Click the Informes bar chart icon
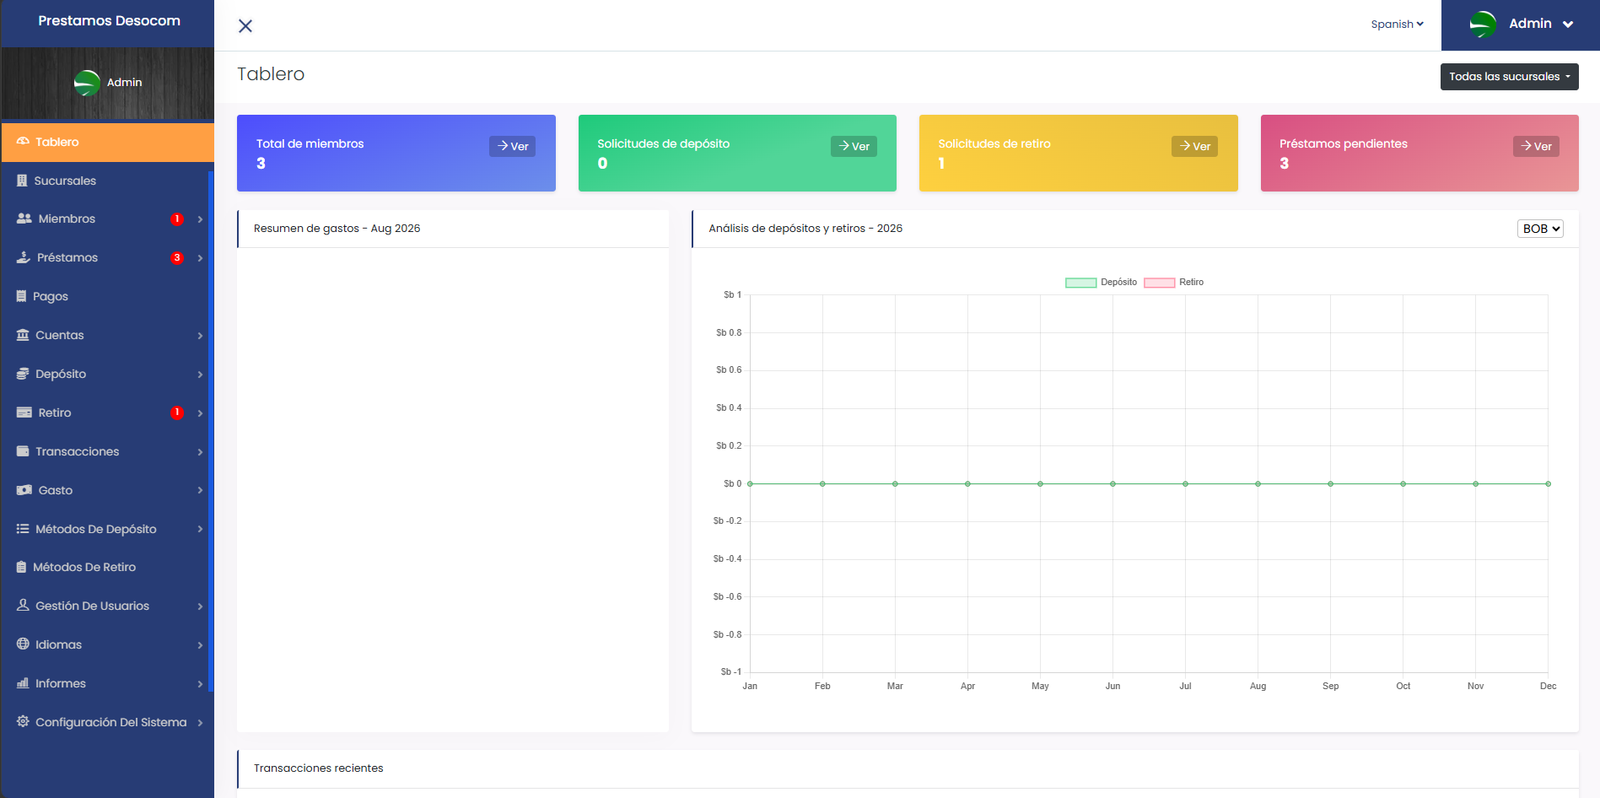This screenshot has width=1600, height=798. (23, 683)
